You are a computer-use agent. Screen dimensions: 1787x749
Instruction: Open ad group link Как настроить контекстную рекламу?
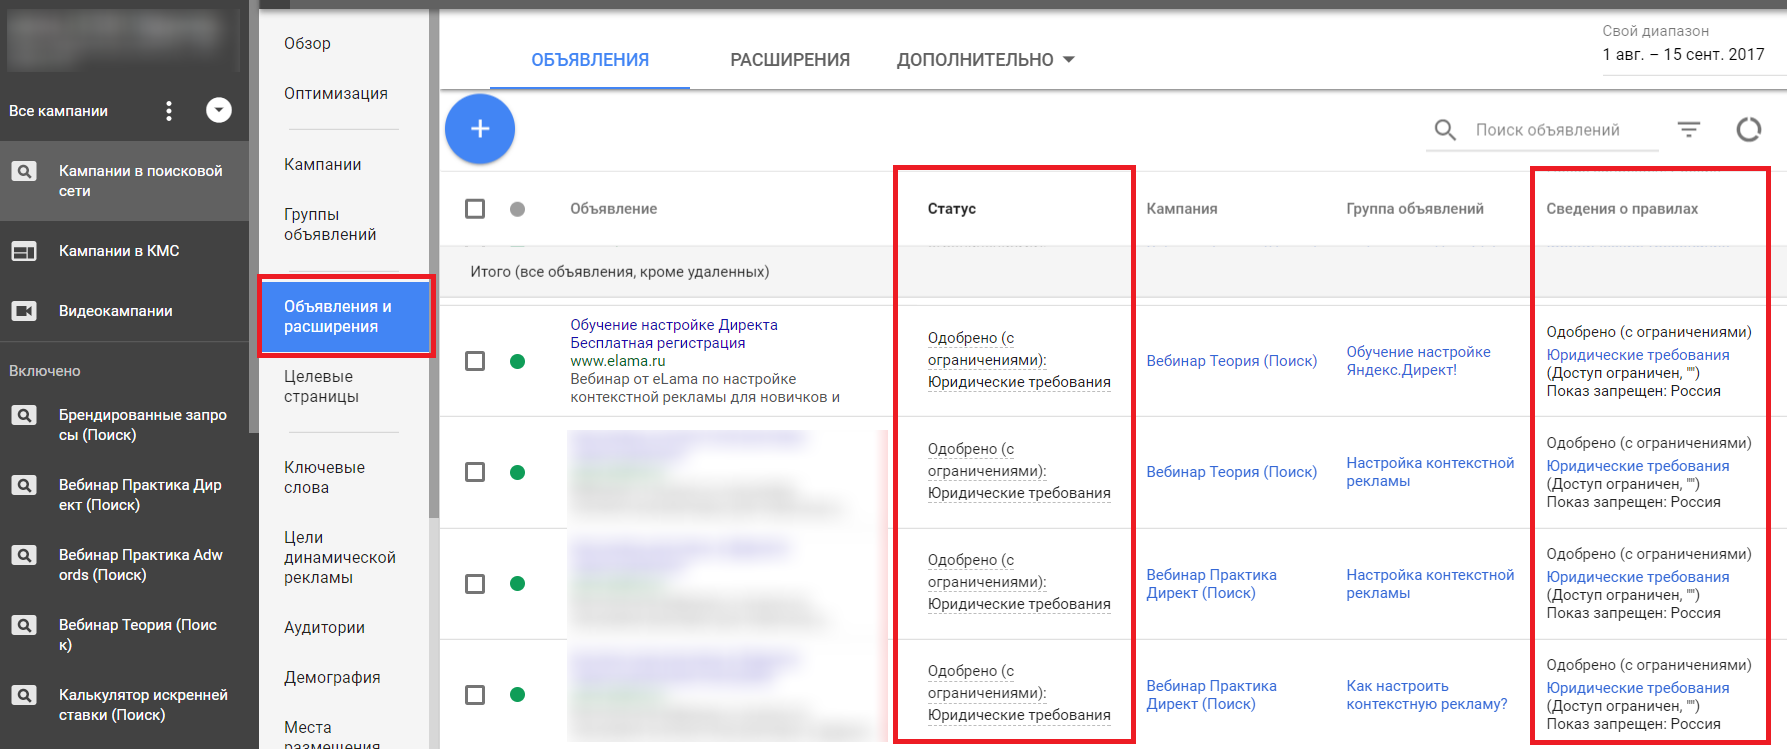[x=1426, y=695]
